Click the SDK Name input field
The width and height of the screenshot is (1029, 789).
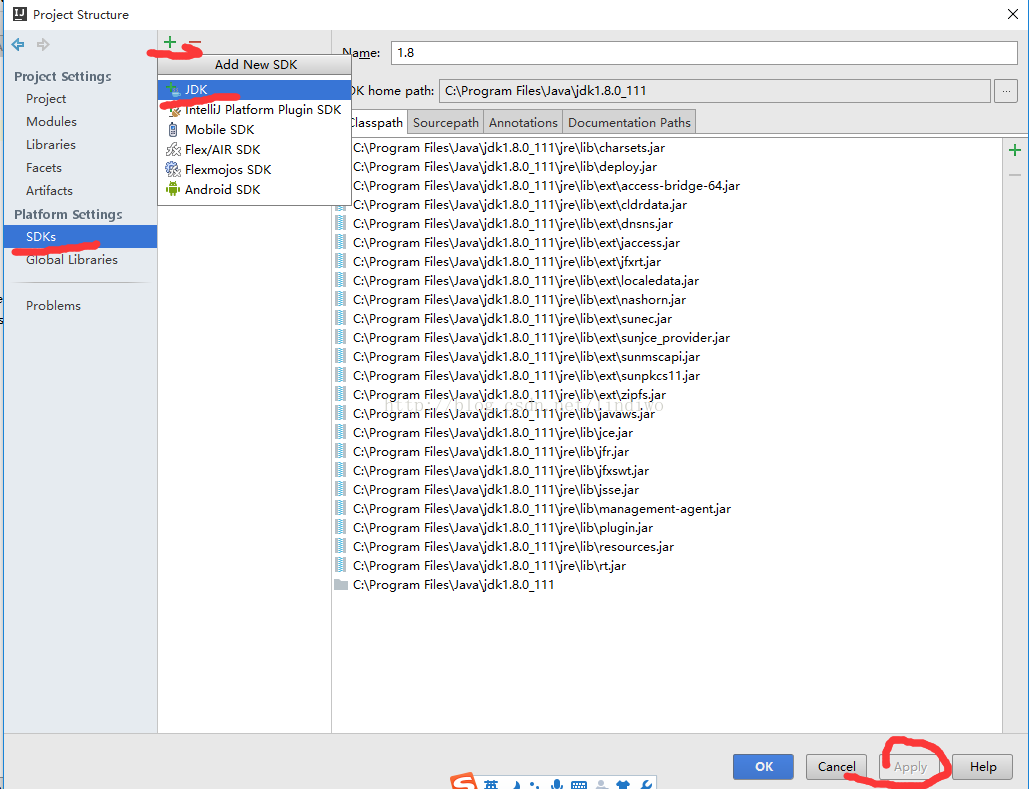click(704, 53)
